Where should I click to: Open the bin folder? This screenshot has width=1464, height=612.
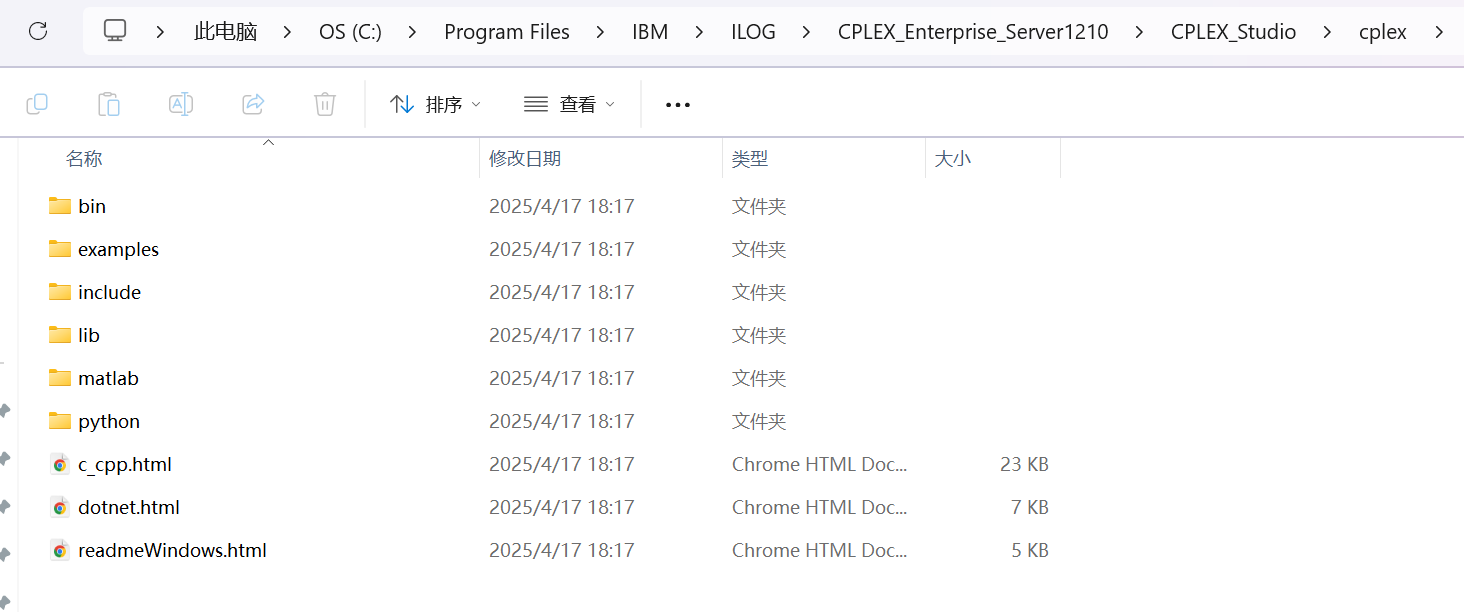[x=91, y=206]
